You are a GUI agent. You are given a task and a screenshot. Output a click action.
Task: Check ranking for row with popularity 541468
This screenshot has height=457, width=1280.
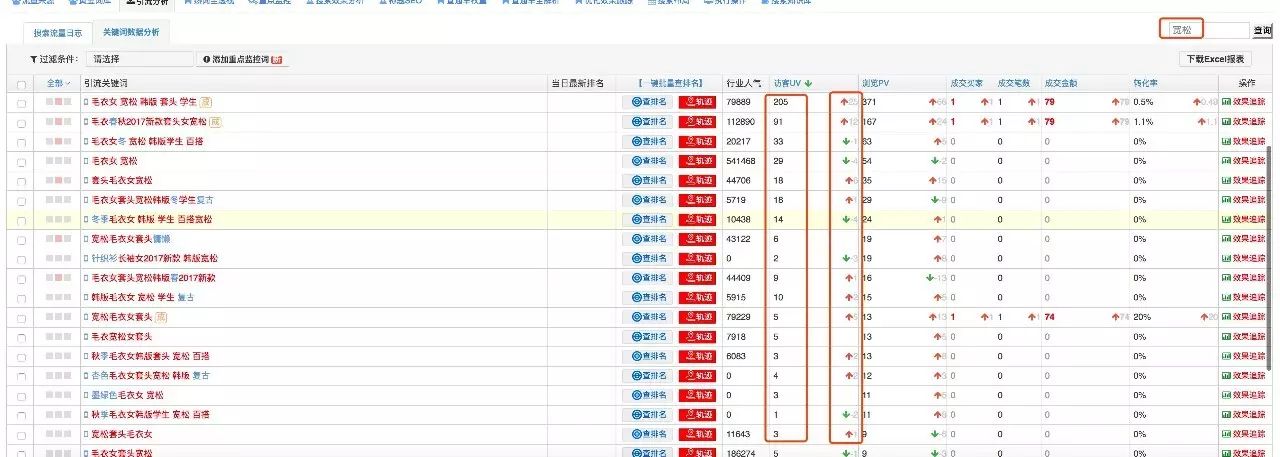pos(645,160)
